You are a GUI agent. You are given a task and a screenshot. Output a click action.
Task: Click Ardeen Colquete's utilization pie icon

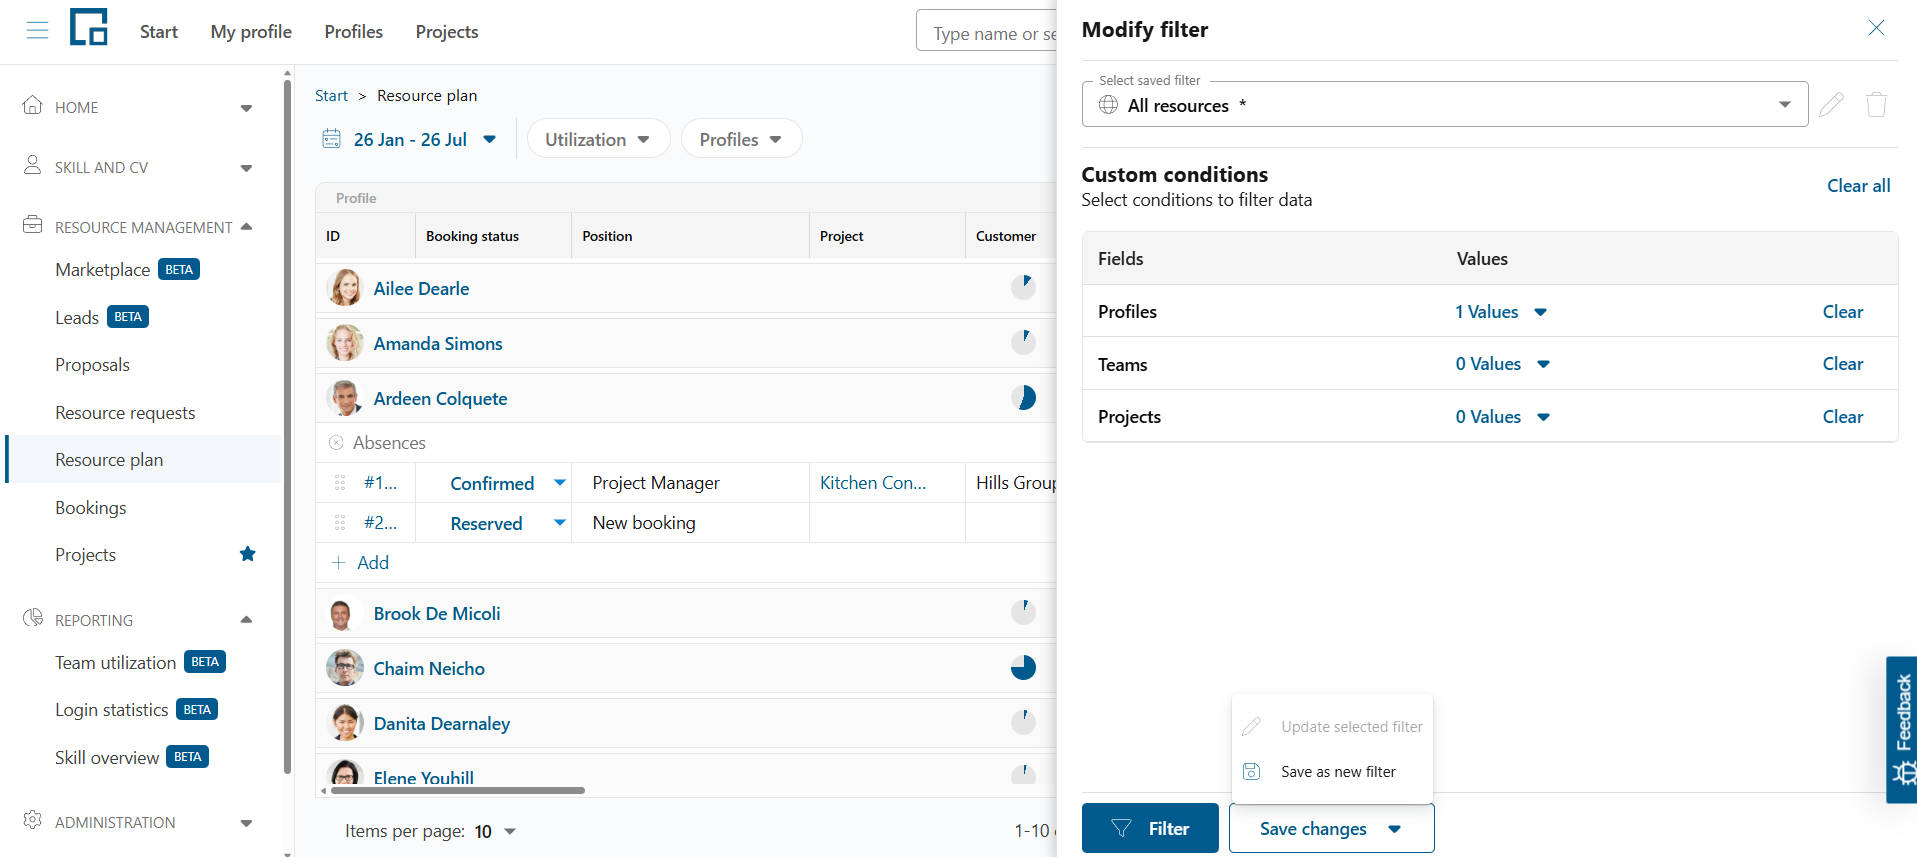(x=1023, y=398)
